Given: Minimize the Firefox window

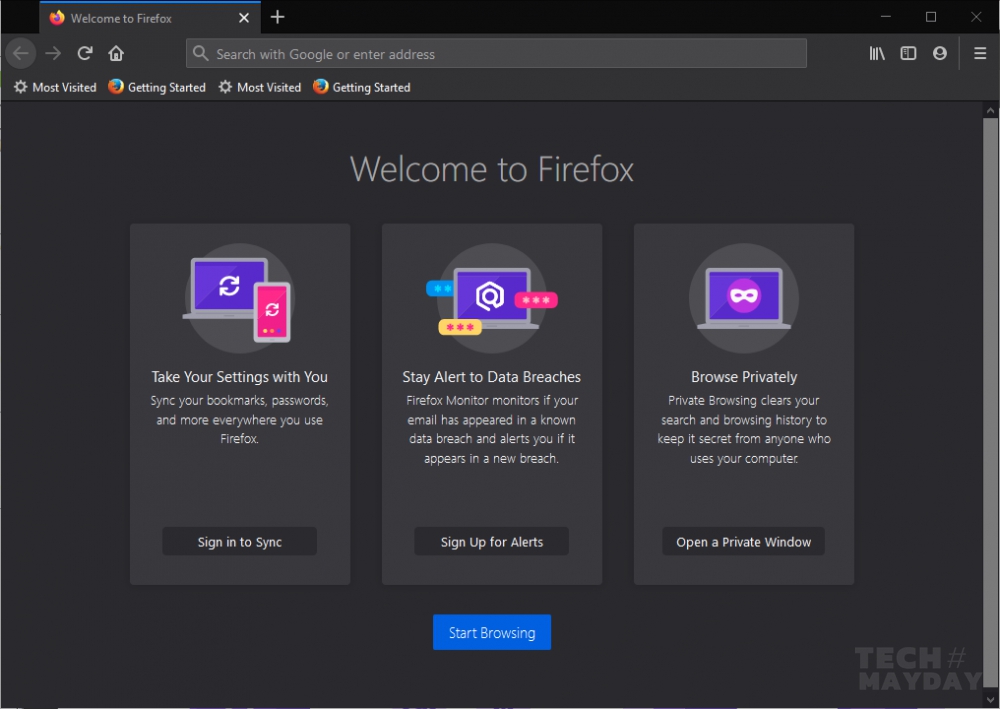Looking at the screenshot, I should [x=886, y=17].
